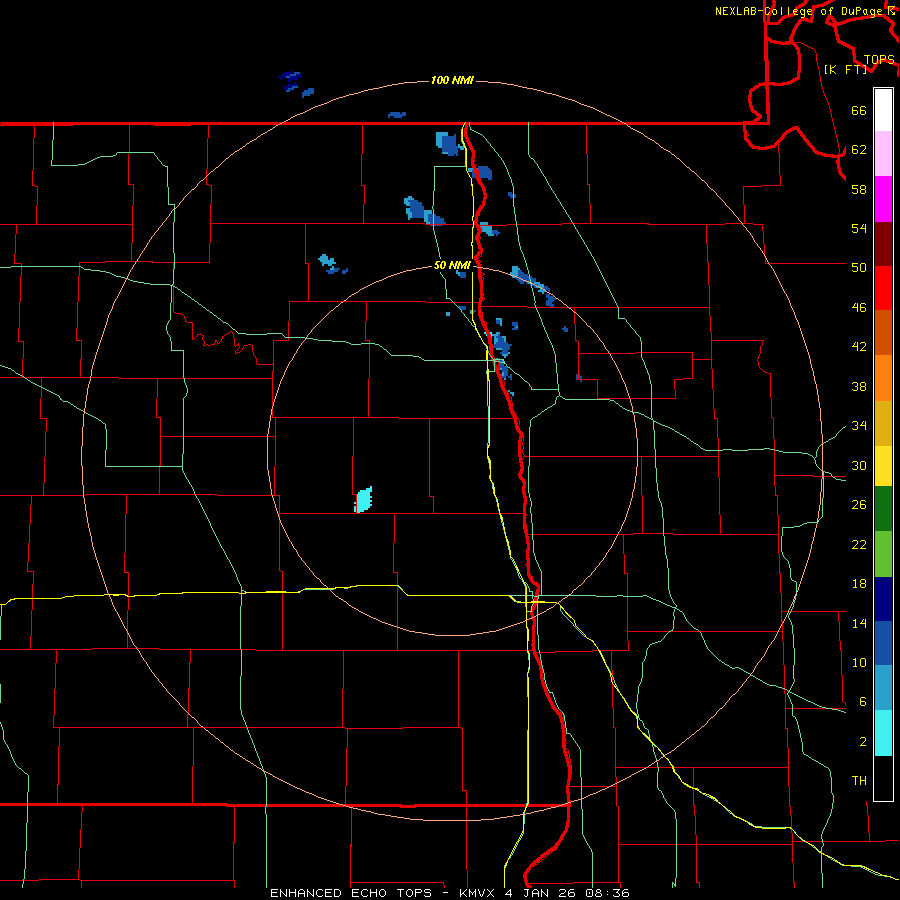Click the '38' legend value

(x=859, y=386)
